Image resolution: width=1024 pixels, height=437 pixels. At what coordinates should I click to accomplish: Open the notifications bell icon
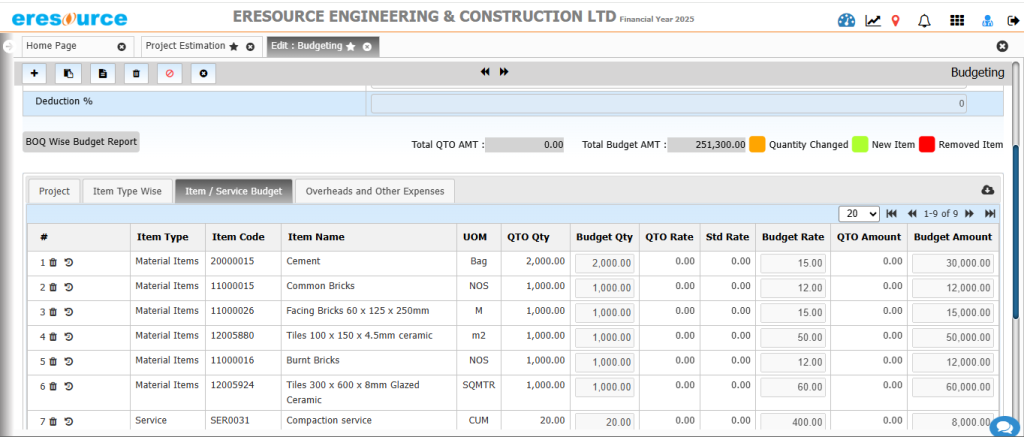coord(923,20)
